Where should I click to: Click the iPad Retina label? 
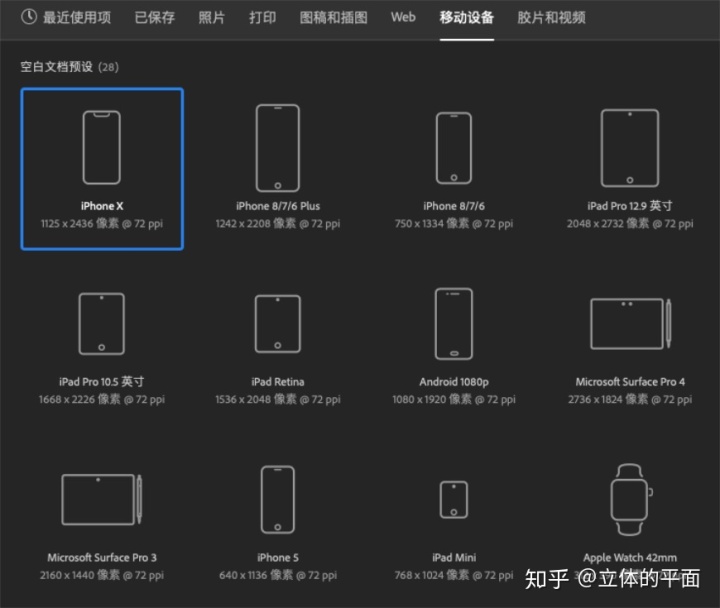coord(278,382)
